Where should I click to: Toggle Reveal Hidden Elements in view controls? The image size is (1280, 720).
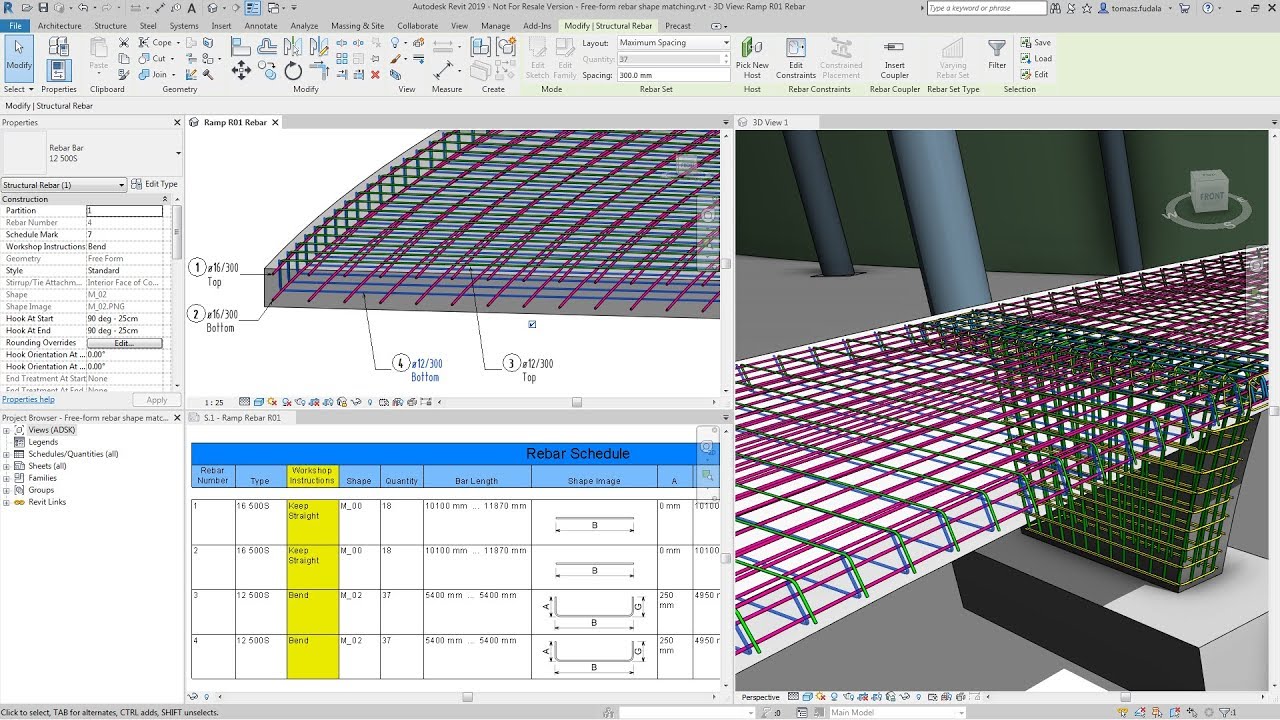369,400
